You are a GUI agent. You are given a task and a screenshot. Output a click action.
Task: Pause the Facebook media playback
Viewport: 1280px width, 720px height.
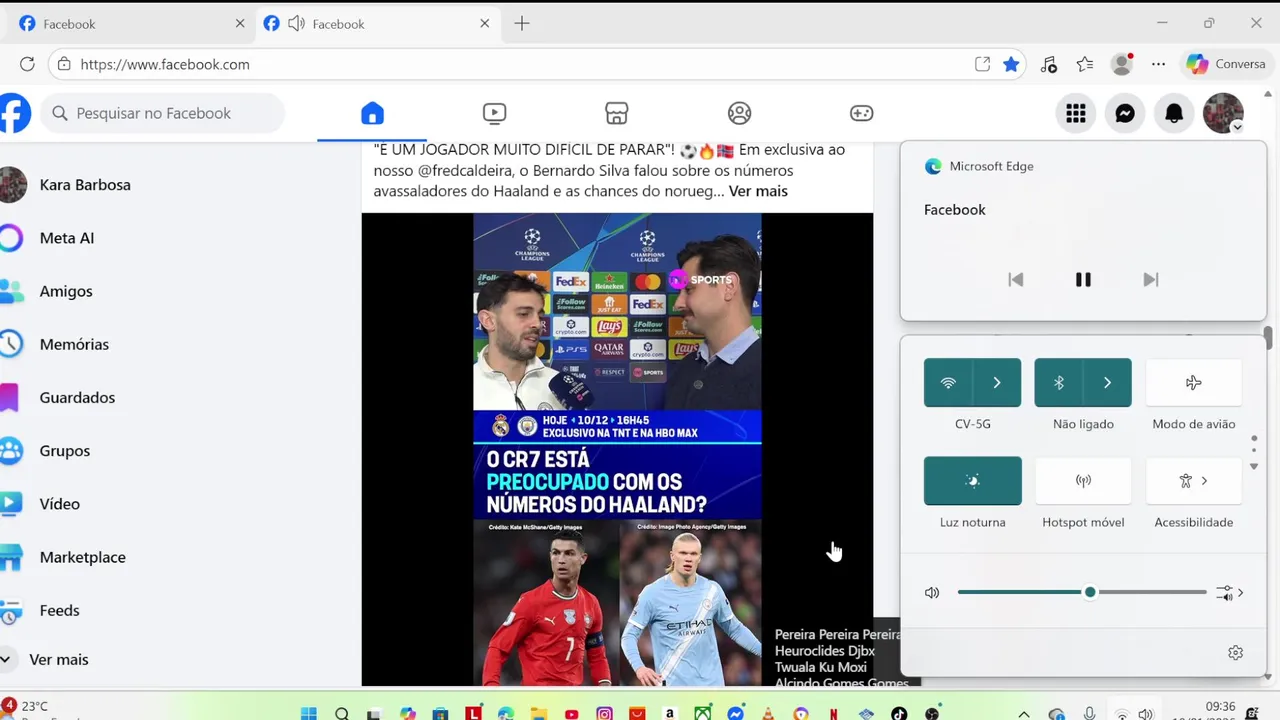click(1083, 280)
